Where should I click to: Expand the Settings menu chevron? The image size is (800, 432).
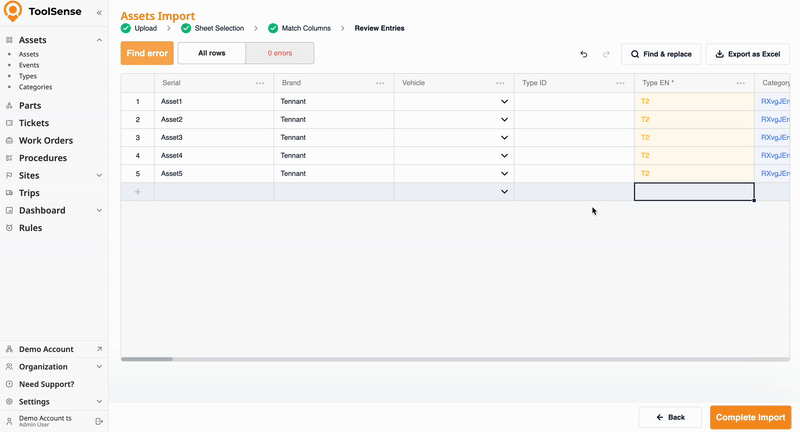coord(99,401)
